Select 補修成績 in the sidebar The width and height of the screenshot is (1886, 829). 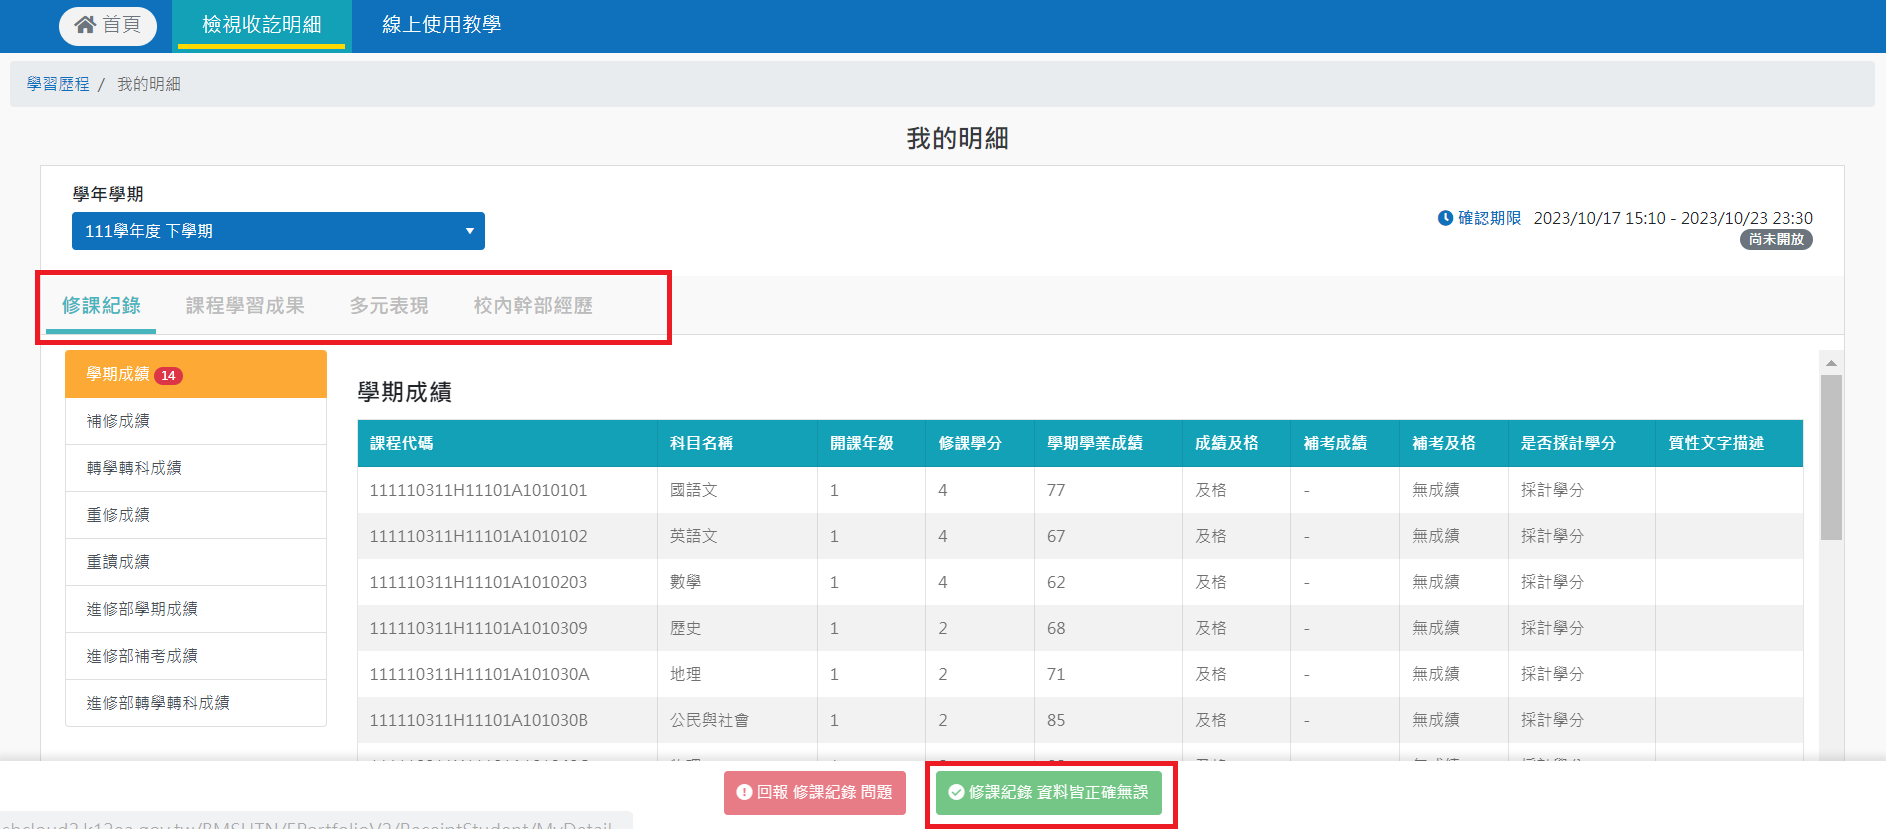pos(118,421)
